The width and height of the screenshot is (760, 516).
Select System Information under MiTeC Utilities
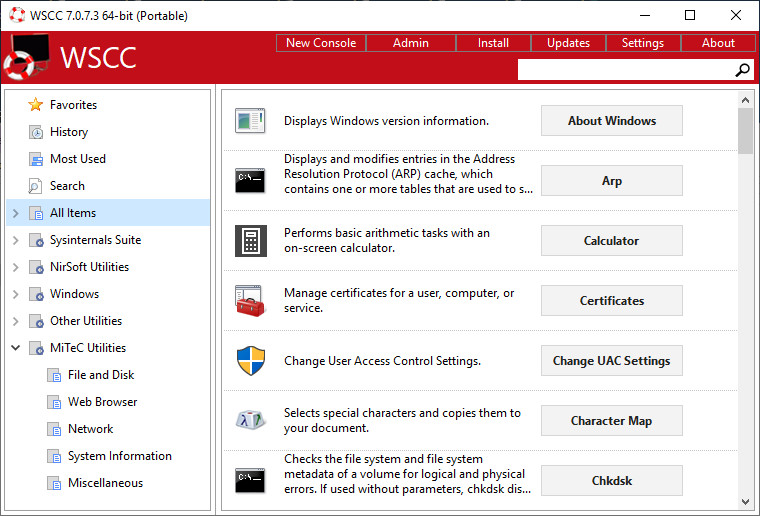pos(119,456)
